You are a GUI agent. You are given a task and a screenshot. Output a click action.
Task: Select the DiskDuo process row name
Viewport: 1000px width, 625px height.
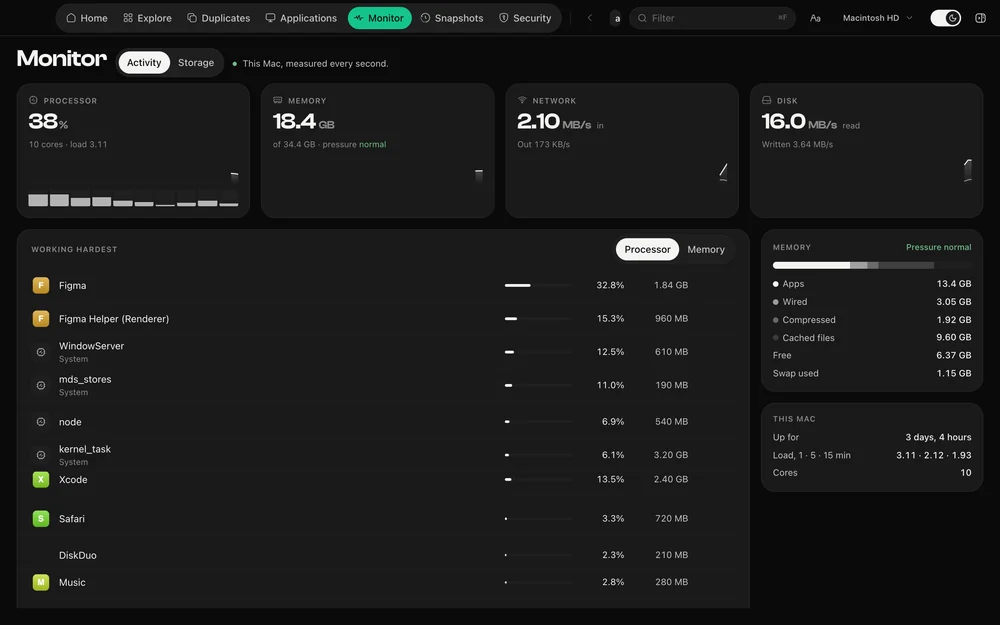click(78, 555)
